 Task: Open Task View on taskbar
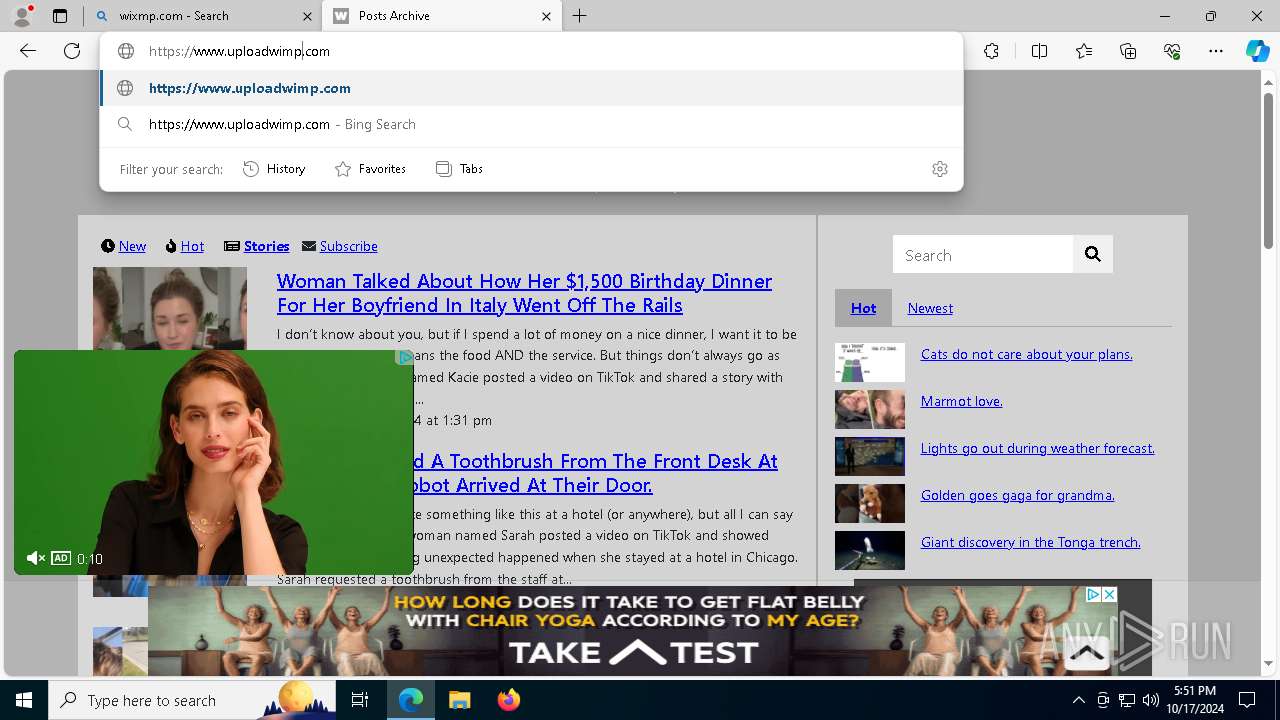point(360,700)
